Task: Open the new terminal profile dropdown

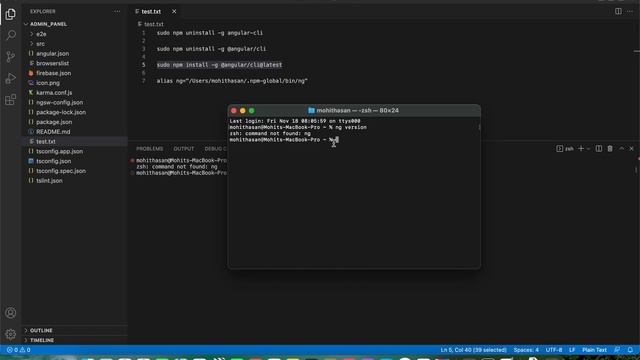Action: tap(588, 149)
